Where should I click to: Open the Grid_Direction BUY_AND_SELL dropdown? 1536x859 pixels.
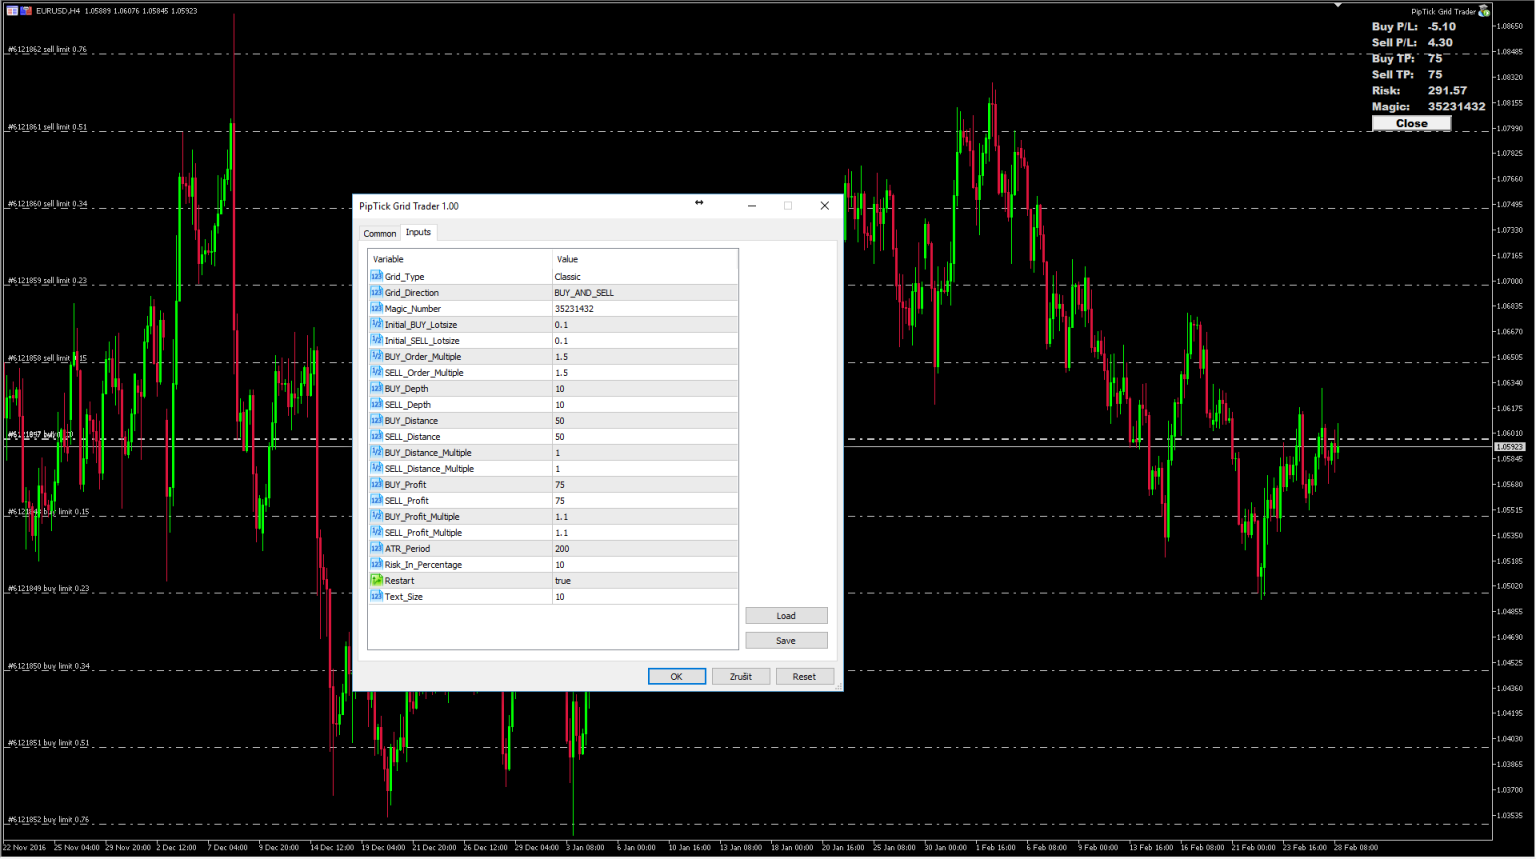645,292
